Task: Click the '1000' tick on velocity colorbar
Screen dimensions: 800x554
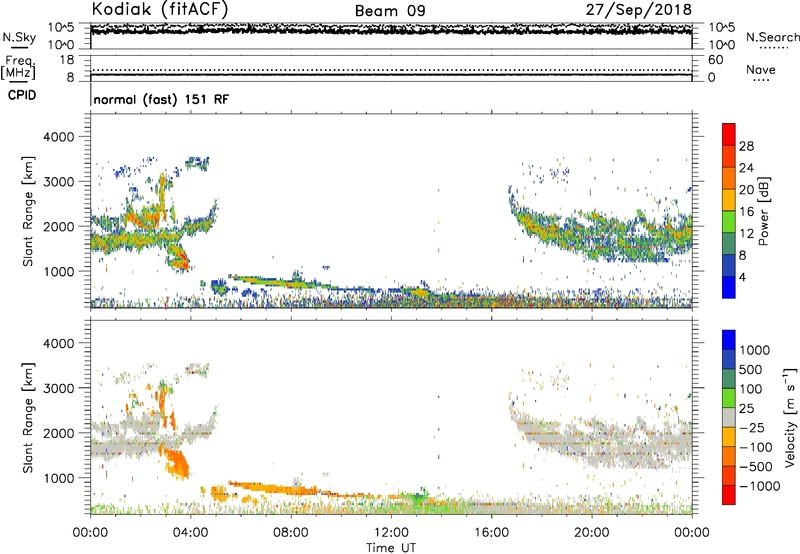Action: click(x=755, y=350)
